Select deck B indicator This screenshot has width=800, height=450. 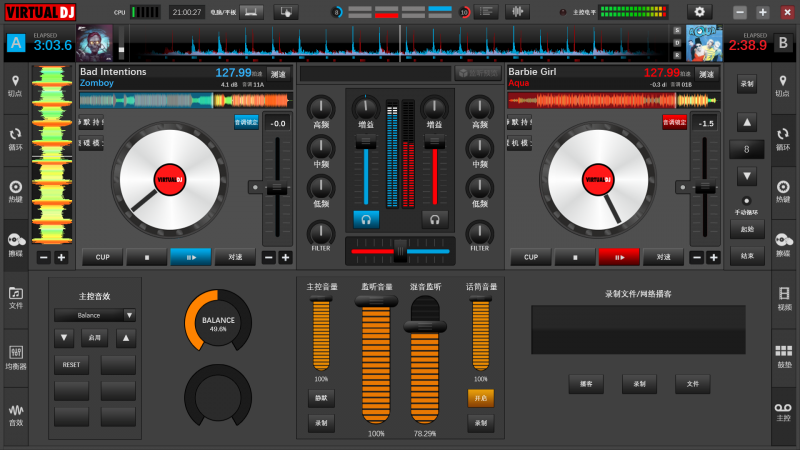783,43
